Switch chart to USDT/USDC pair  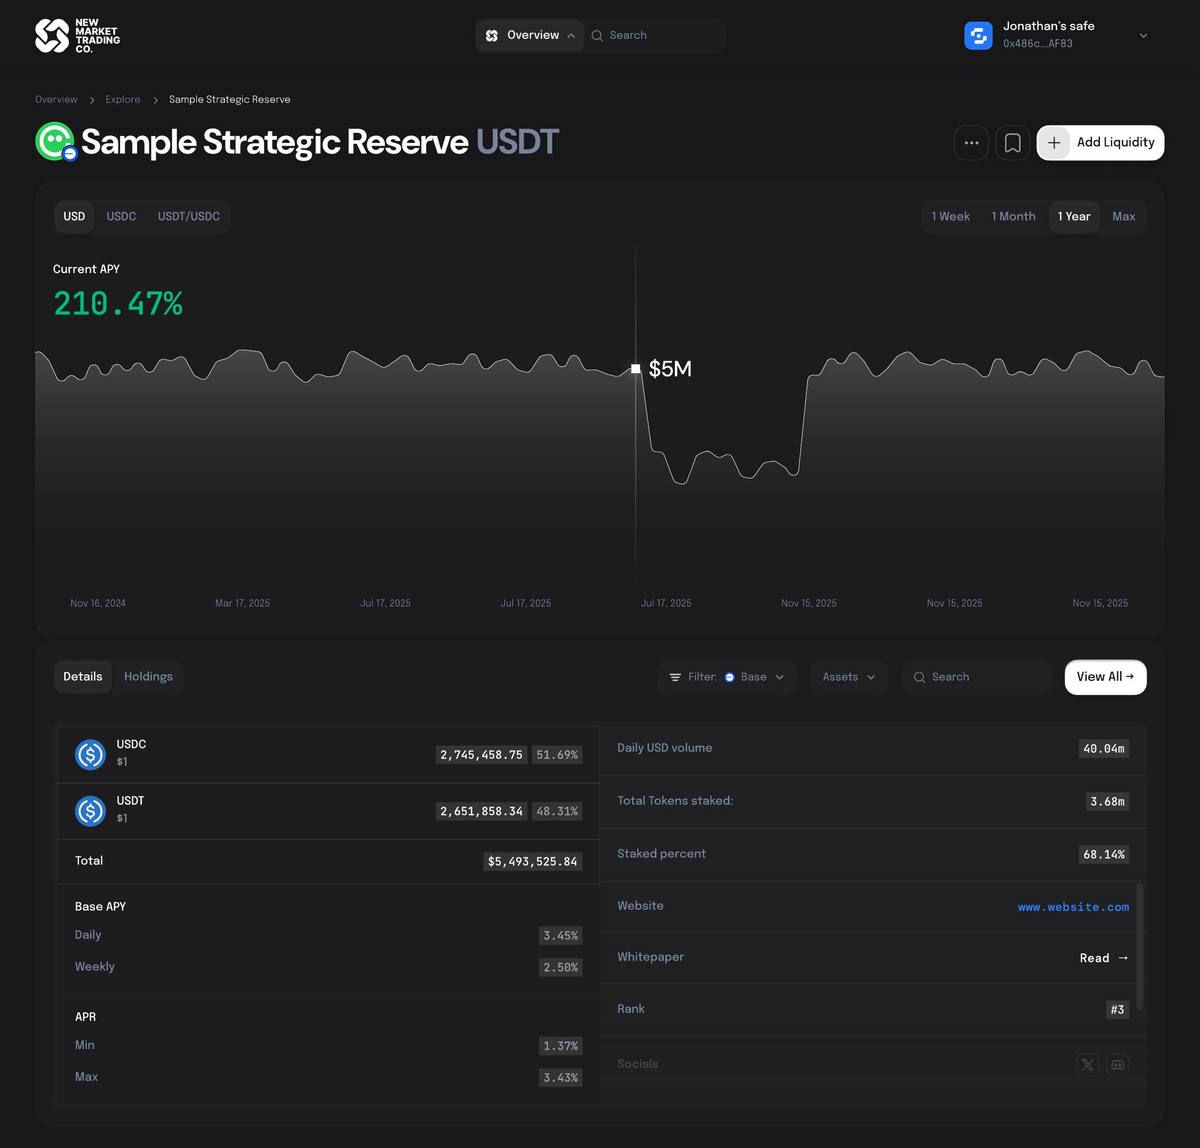(x=188, y=216)
